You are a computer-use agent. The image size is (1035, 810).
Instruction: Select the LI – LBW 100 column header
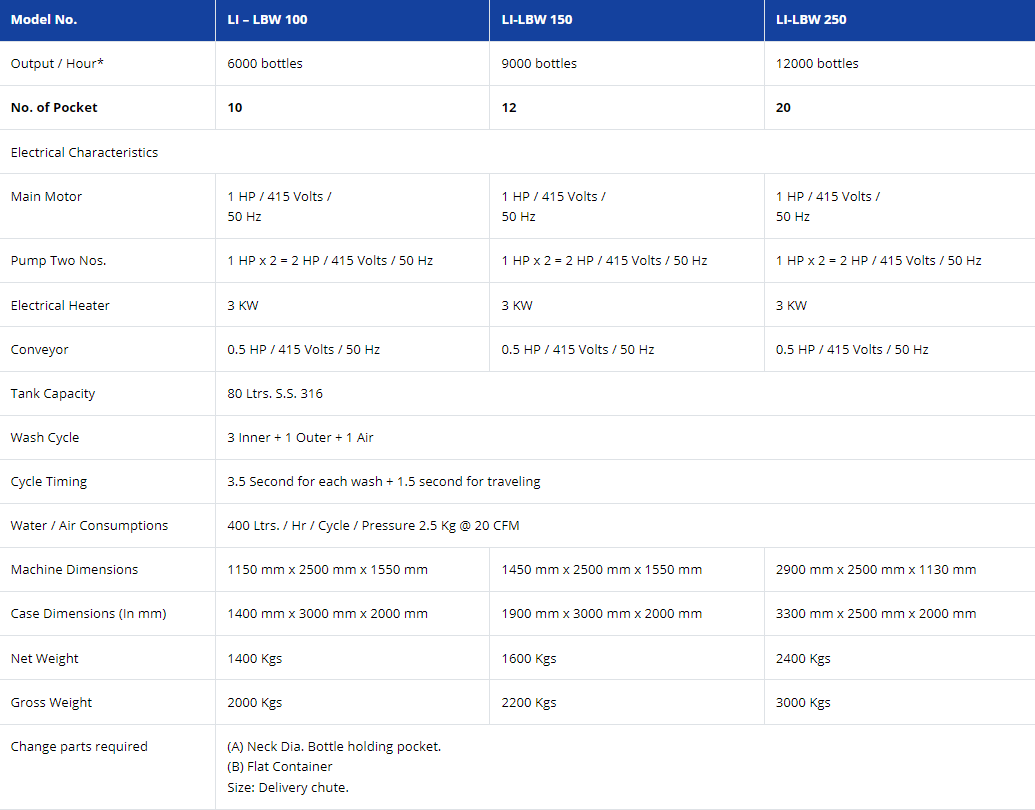click(x=267, y=20)
